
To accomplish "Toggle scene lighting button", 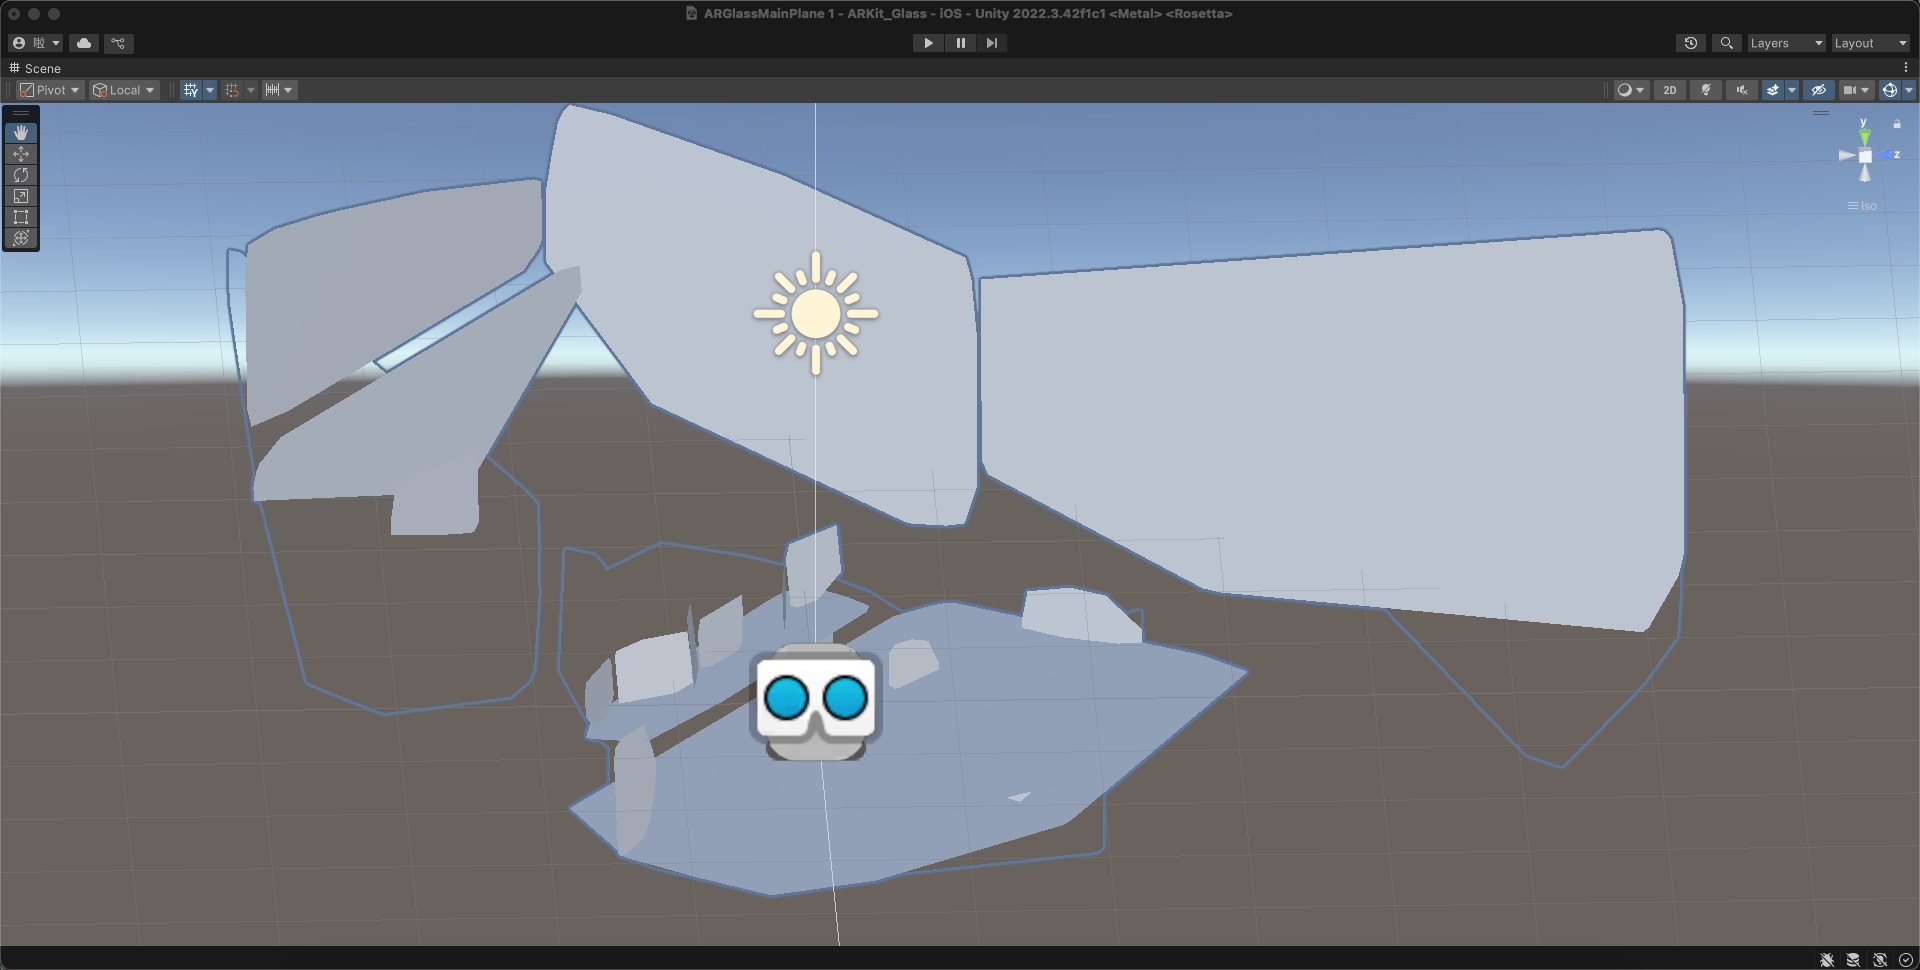I will click(1706, 90).
